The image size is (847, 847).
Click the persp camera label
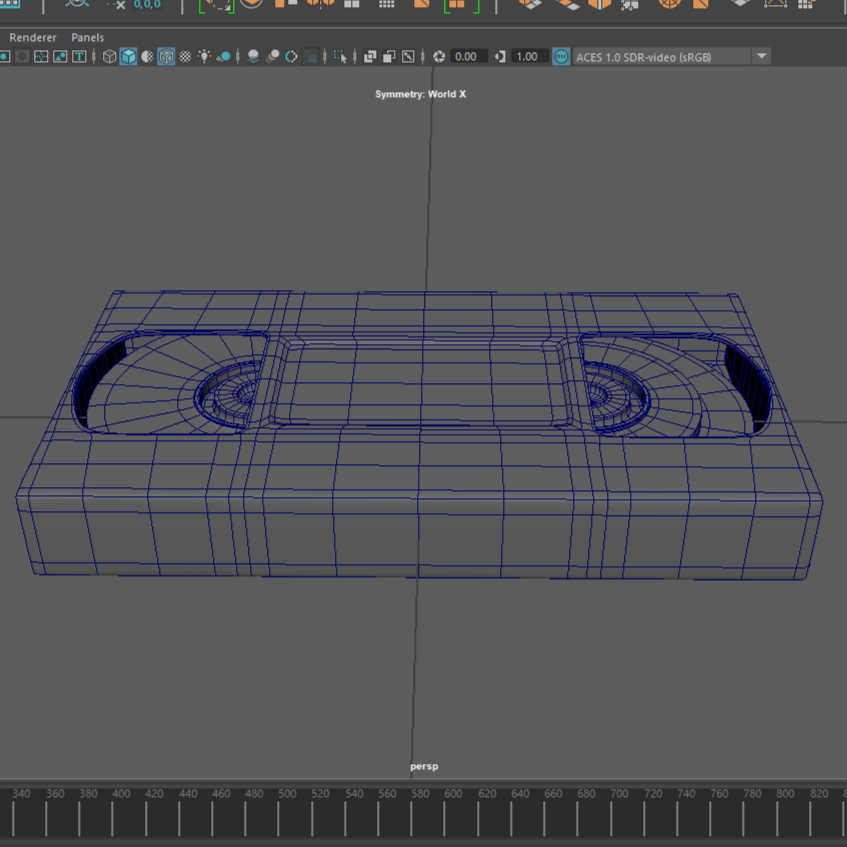[424, 766]
